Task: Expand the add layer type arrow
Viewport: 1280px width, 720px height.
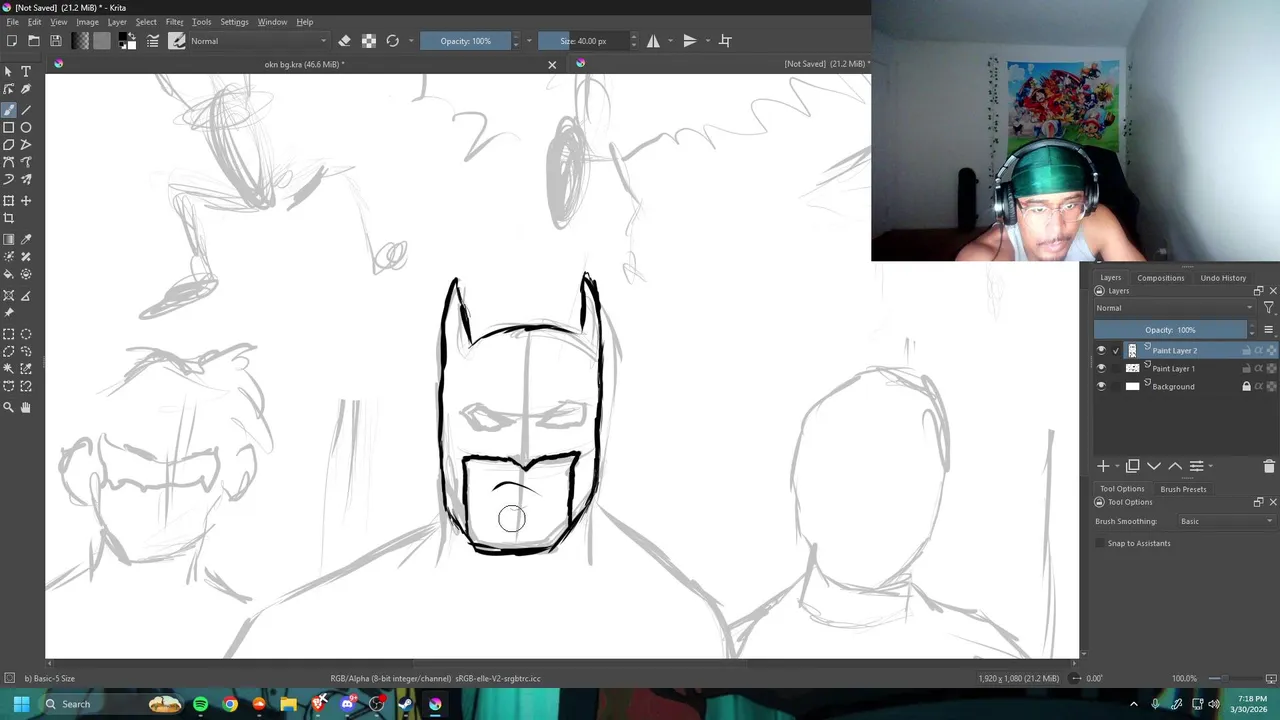Action: [x=1117, y=466]
